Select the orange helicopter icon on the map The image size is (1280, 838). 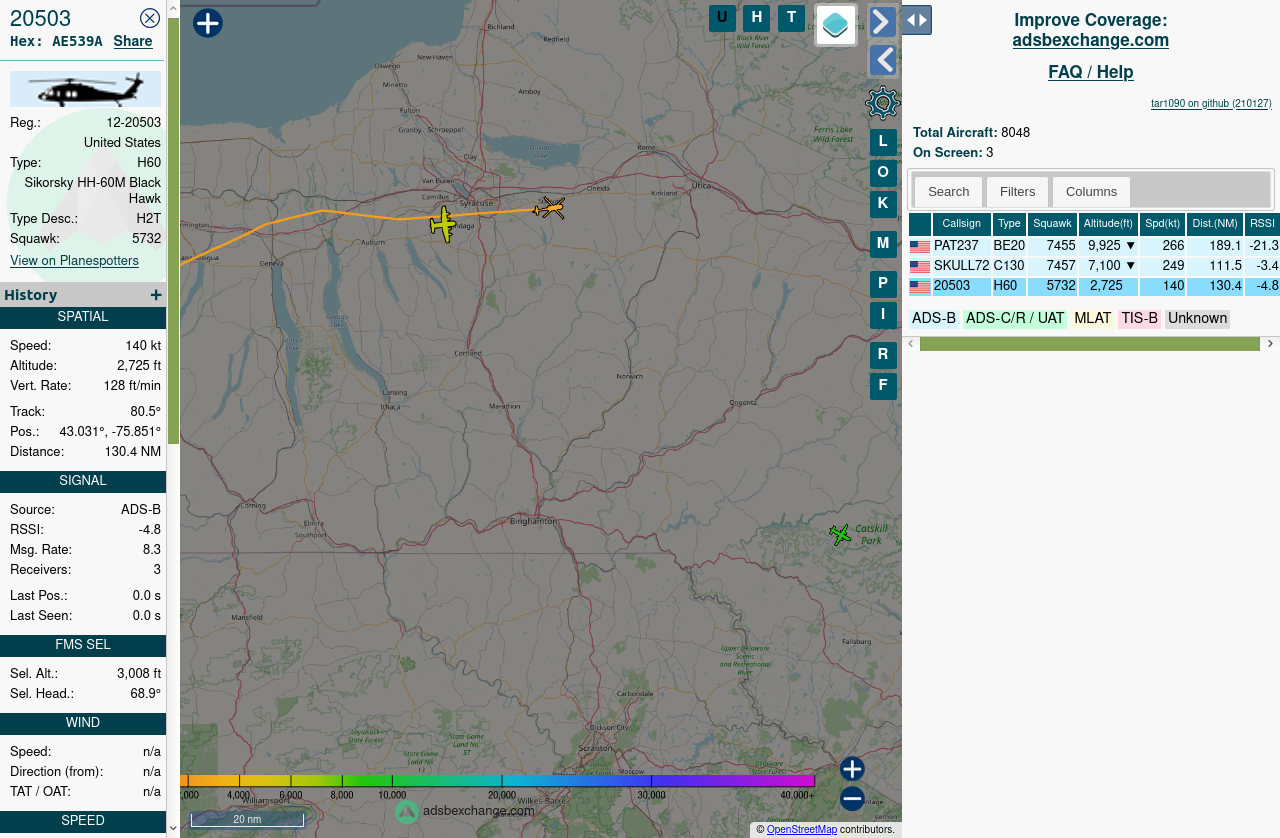pos(549,208)
